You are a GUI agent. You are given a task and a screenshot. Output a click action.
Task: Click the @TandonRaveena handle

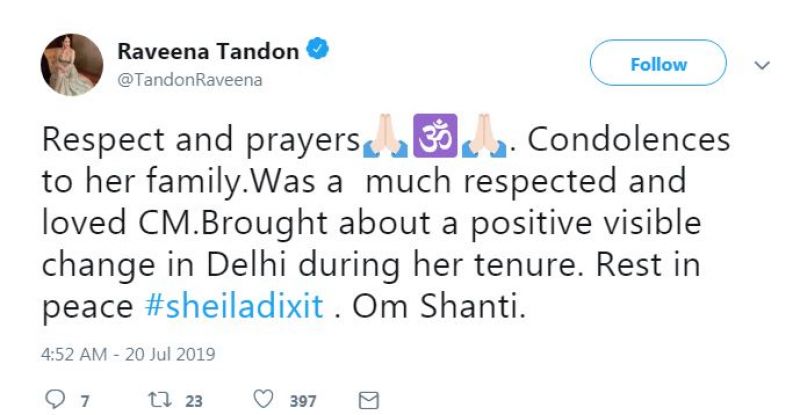[x=191, y=81]
